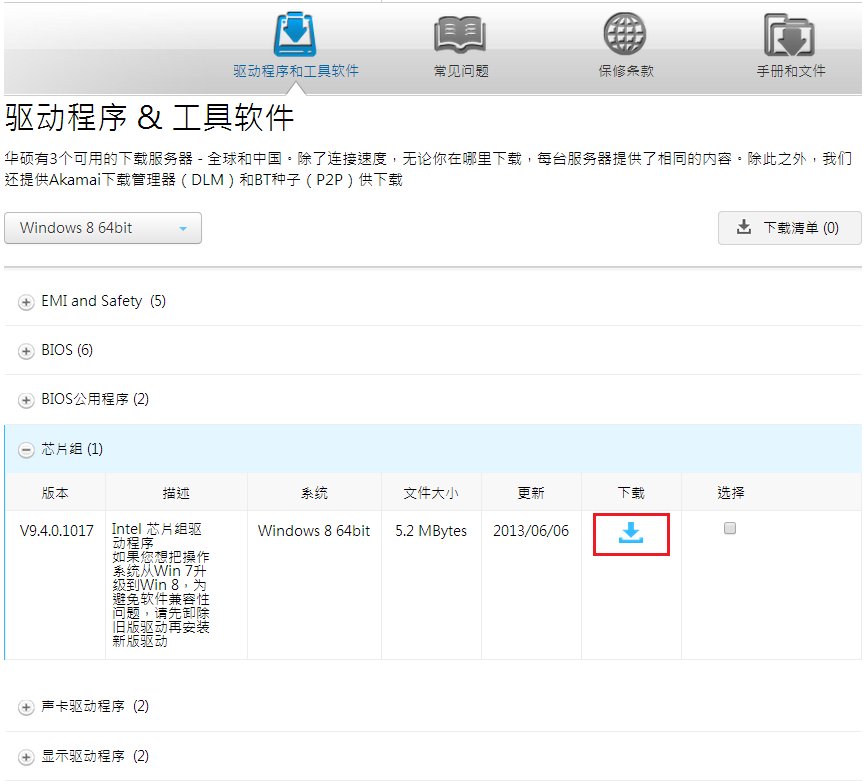Click the 更新 column header
This screenshot has height=781, width=866.
[531, 493]
